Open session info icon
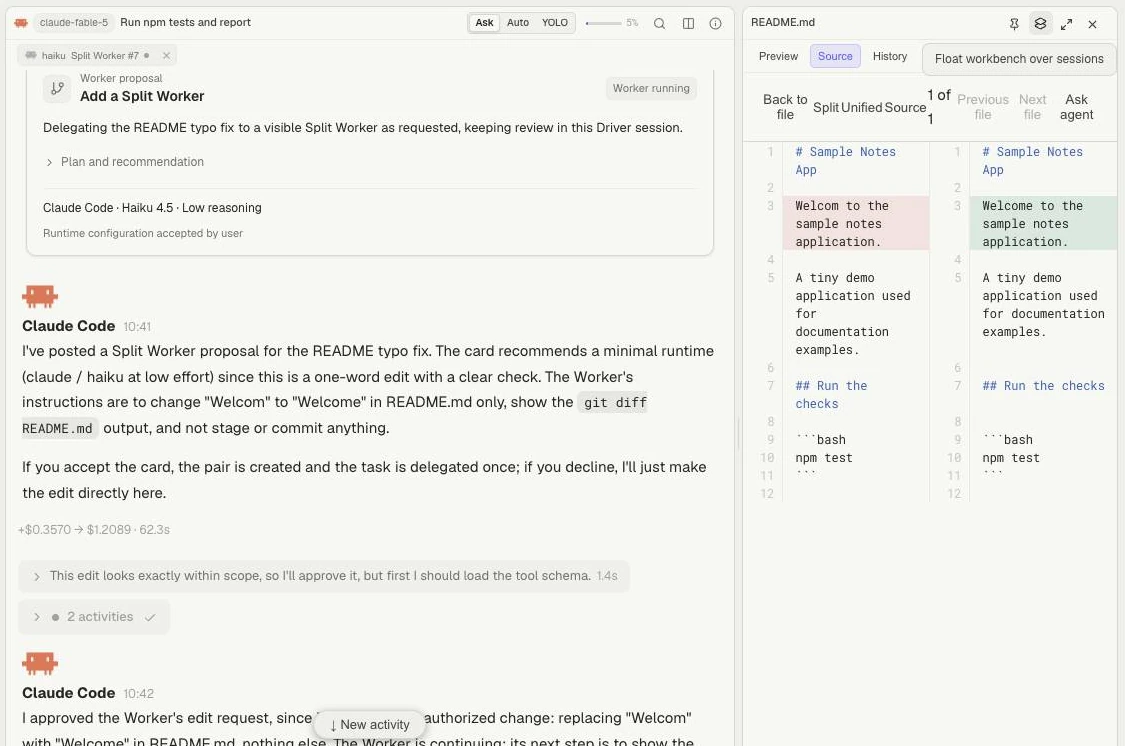 coord(715,24)
